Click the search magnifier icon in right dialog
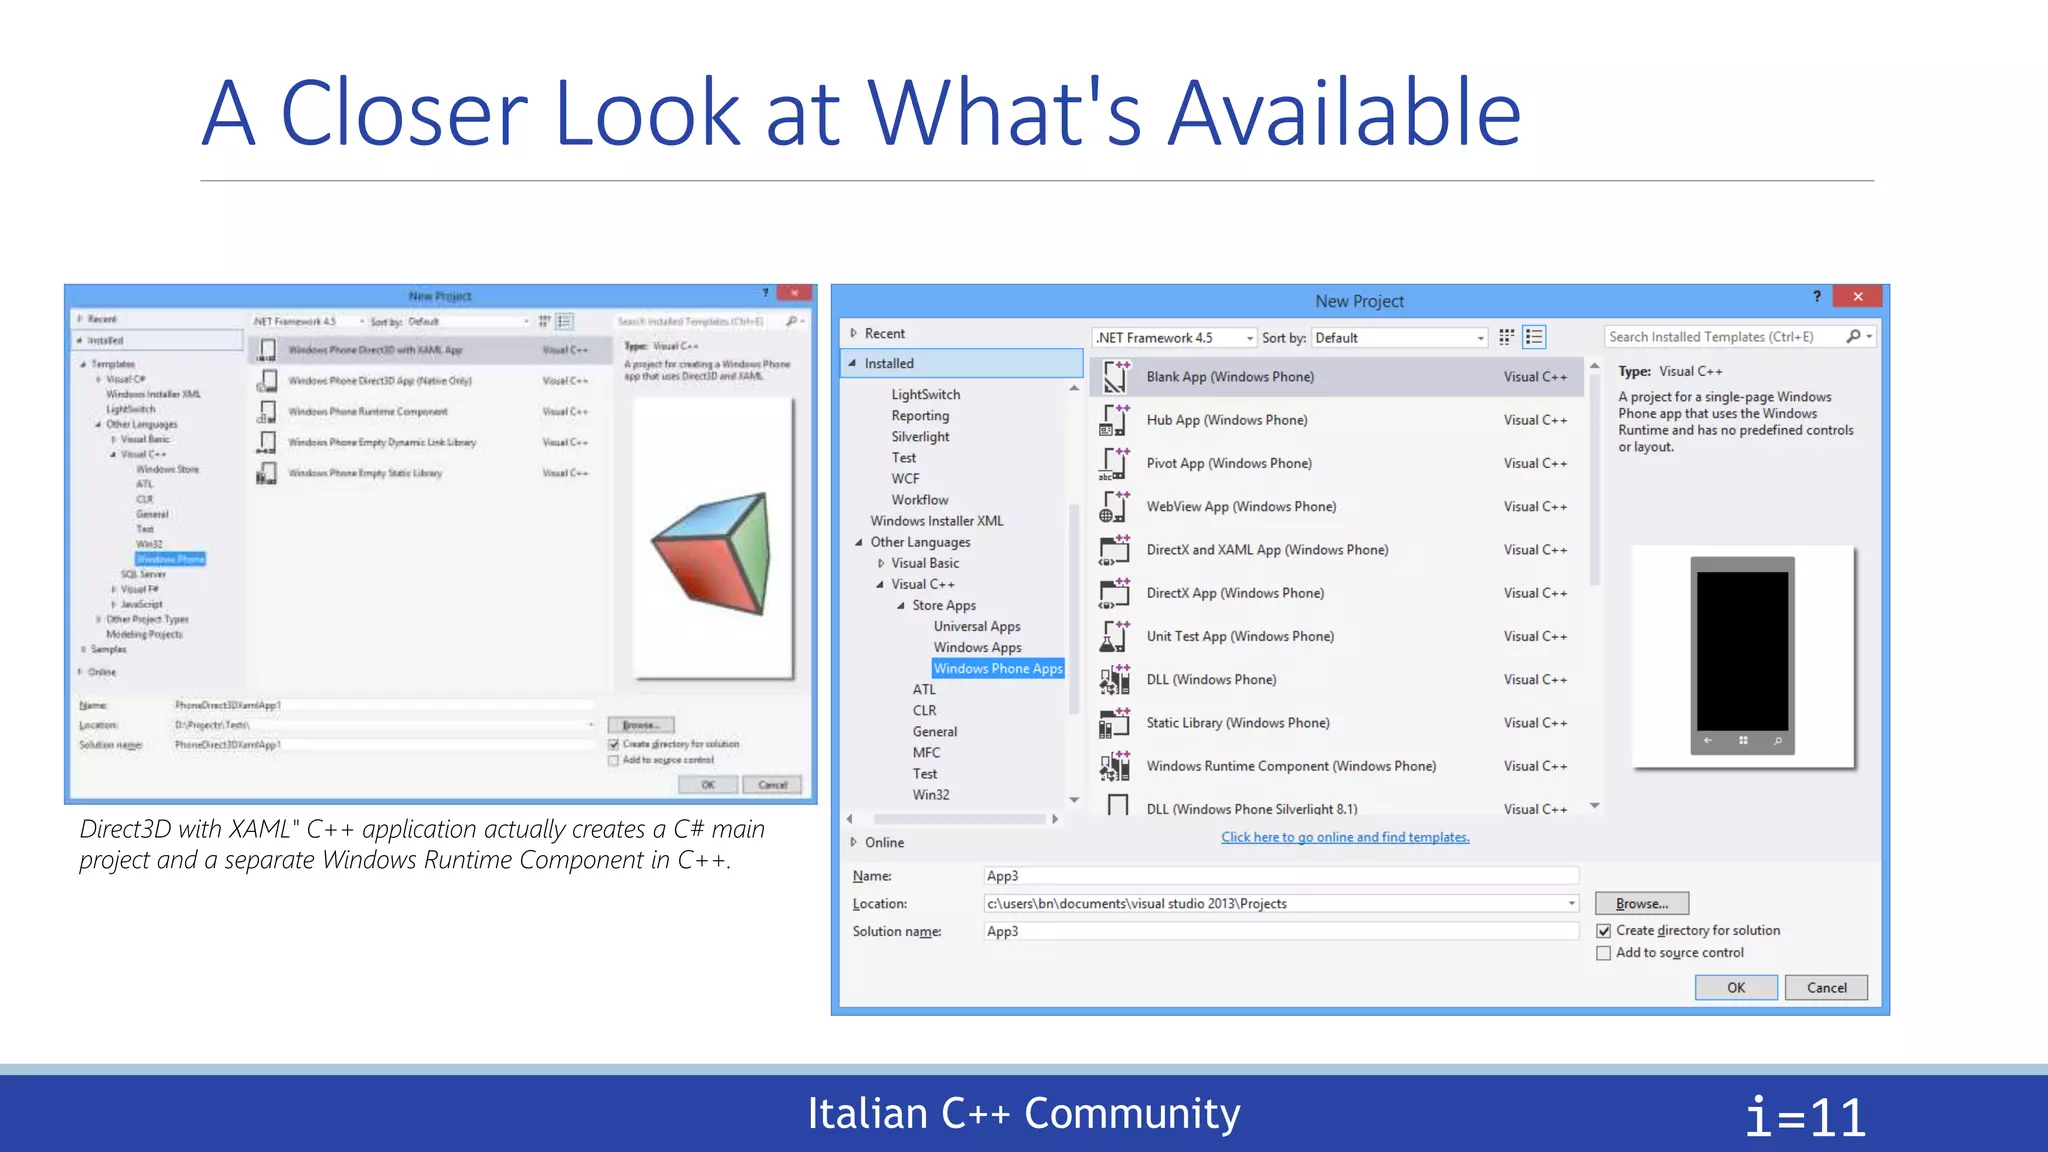 tap(1853, 337)
